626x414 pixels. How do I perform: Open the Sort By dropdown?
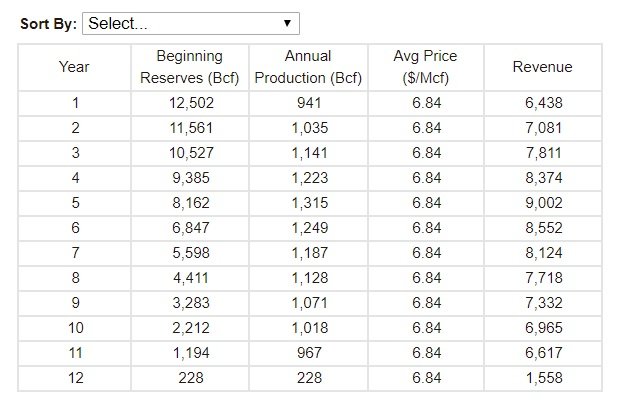[191, 23]
